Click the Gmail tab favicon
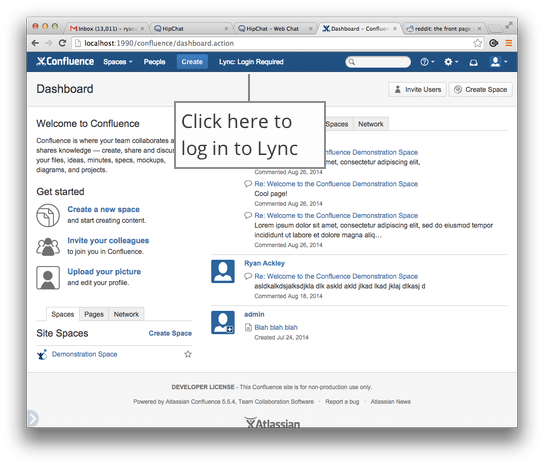 [x=73, y=29]
